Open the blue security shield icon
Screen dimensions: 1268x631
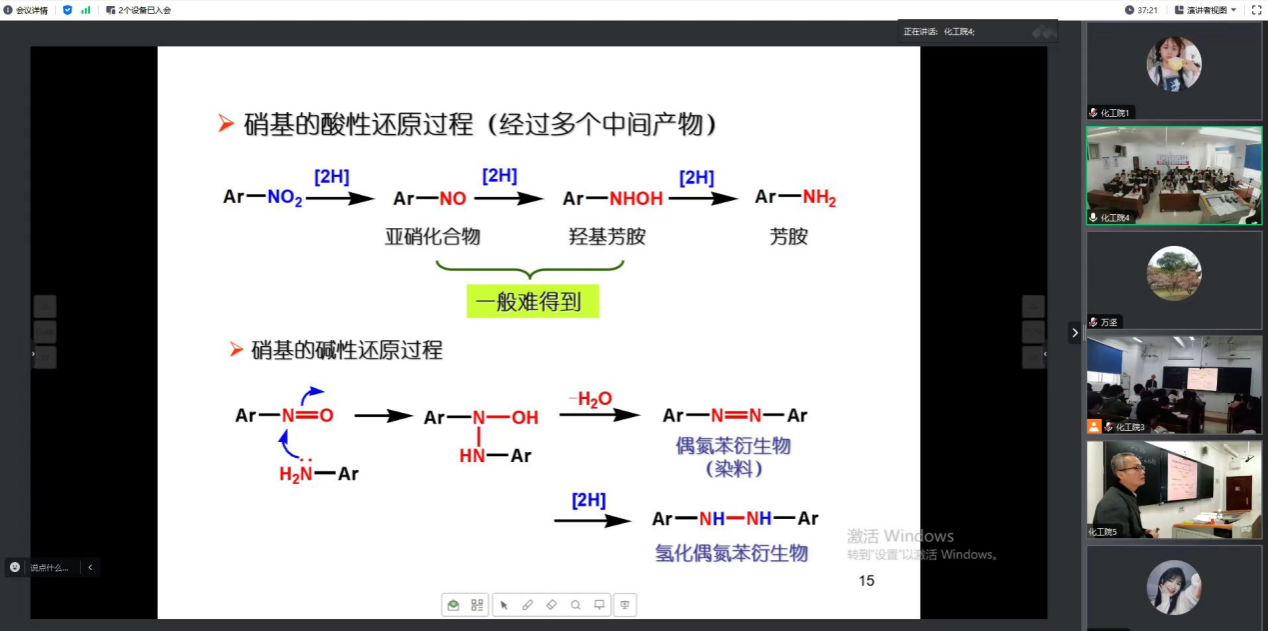tap(68, 10)
